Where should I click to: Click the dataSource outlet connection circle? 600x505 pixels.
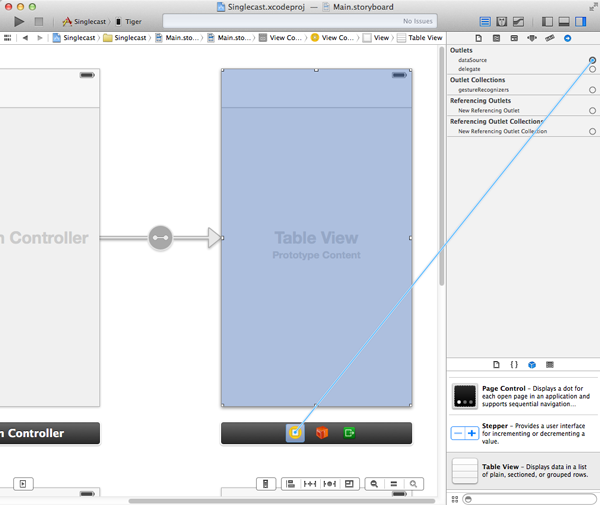click(592, 60)
